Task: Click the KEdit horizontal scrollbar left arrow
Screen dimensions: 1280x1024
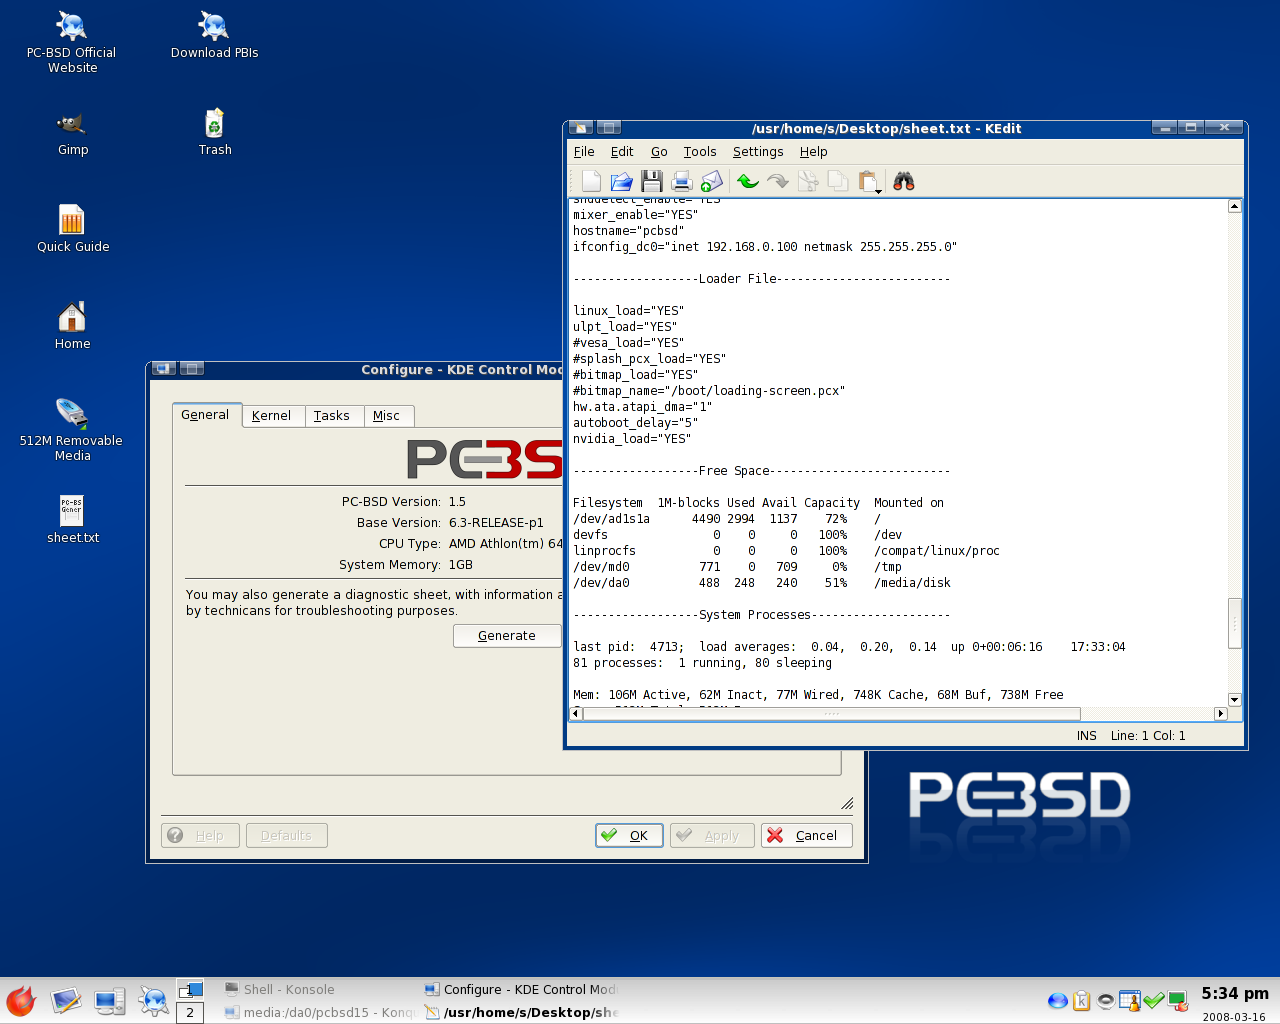Action: tap(575, 714)
